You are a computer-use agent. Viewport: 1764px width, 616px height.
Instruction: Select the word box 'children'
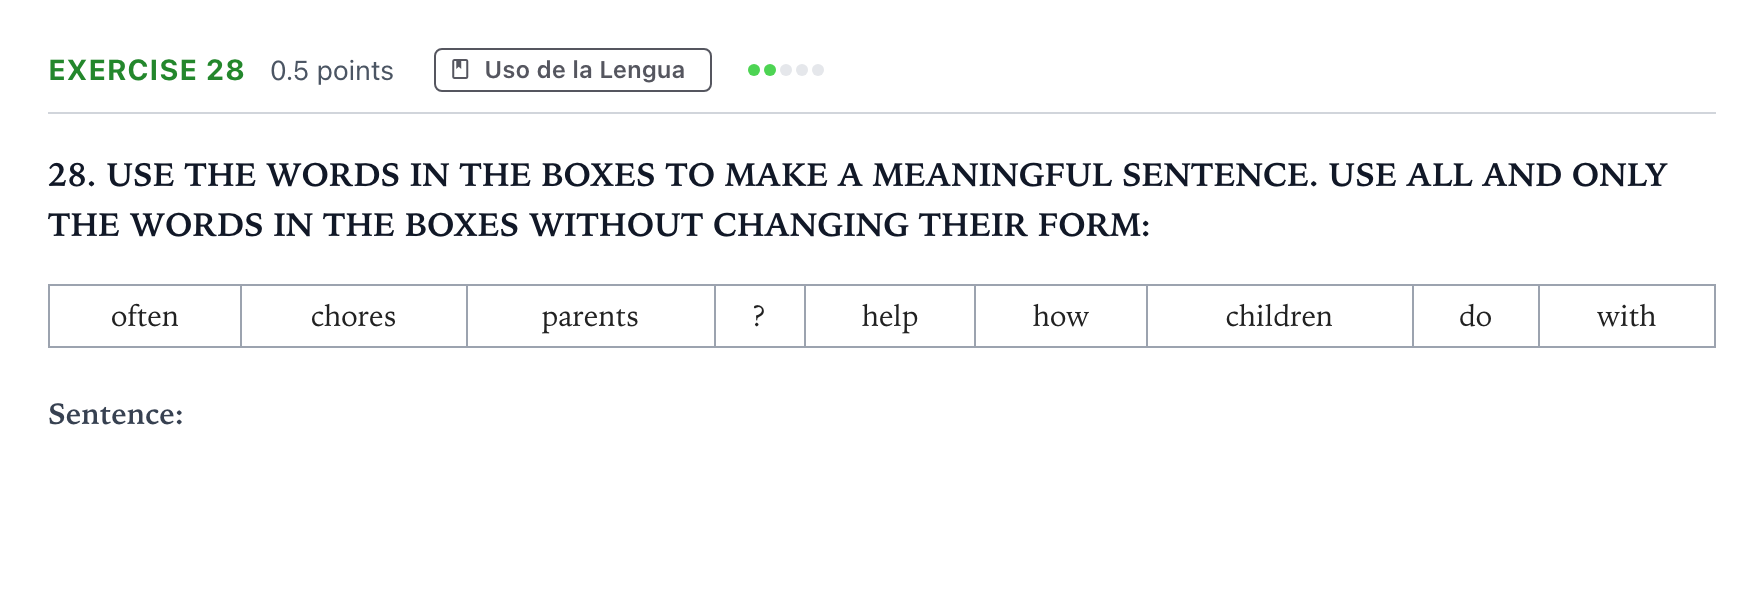tap(1280, 316)
